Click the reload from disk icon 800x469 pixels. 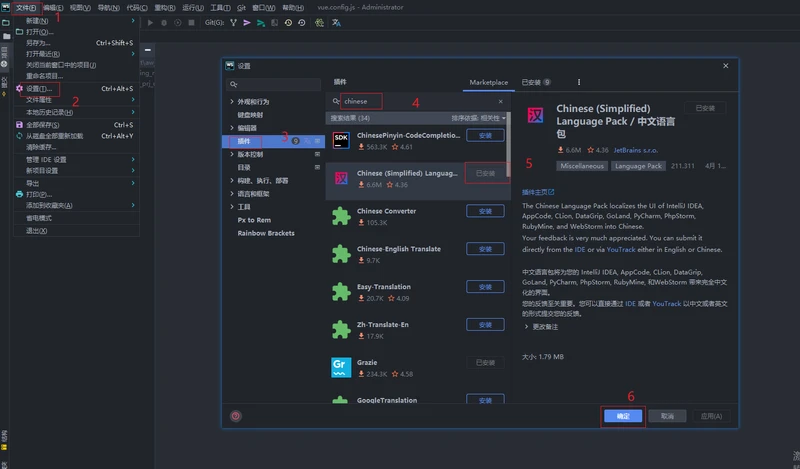pos(19,136)
